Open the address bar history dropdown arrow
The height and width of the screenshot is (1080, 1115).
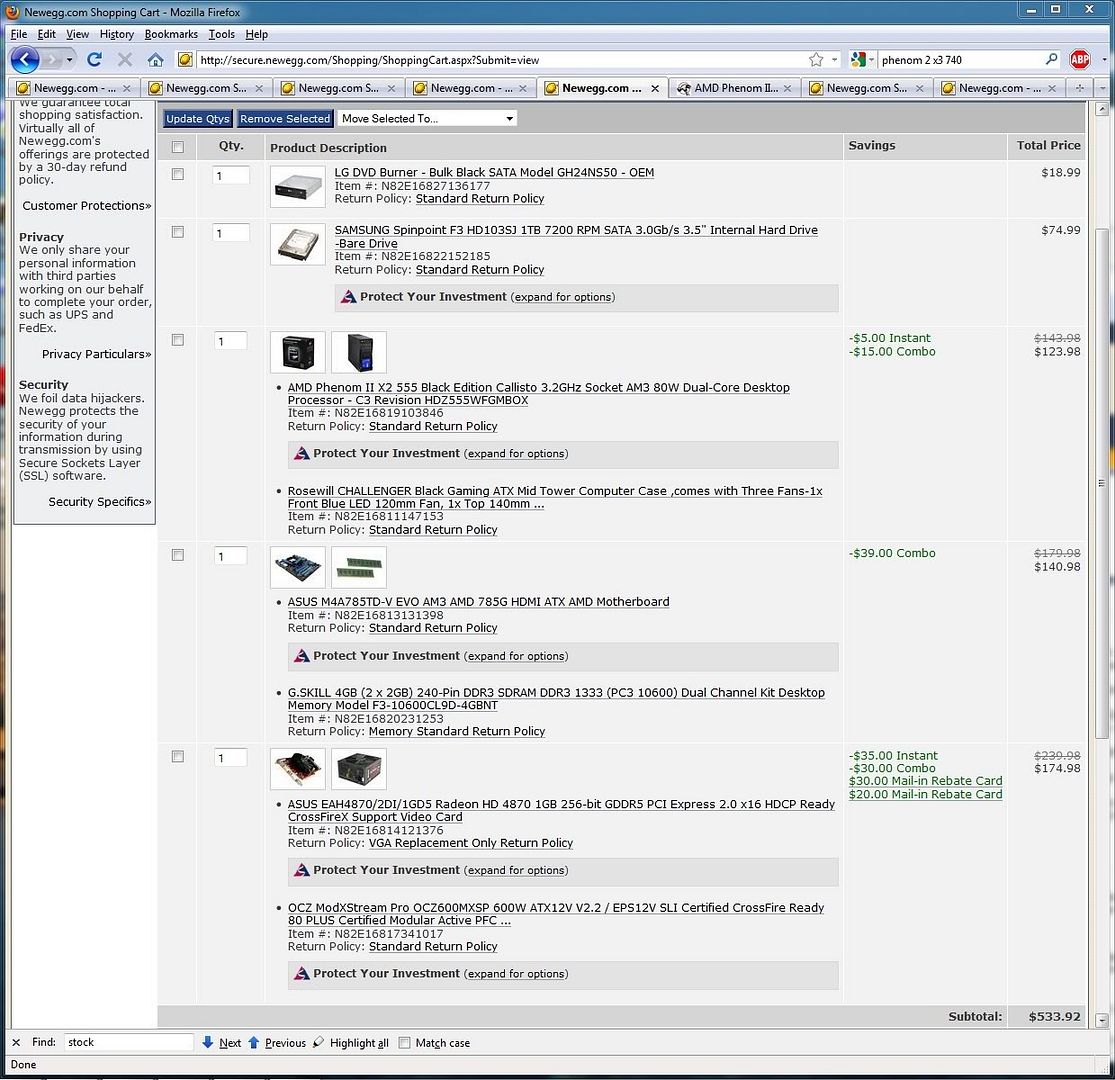coord(835,60)
